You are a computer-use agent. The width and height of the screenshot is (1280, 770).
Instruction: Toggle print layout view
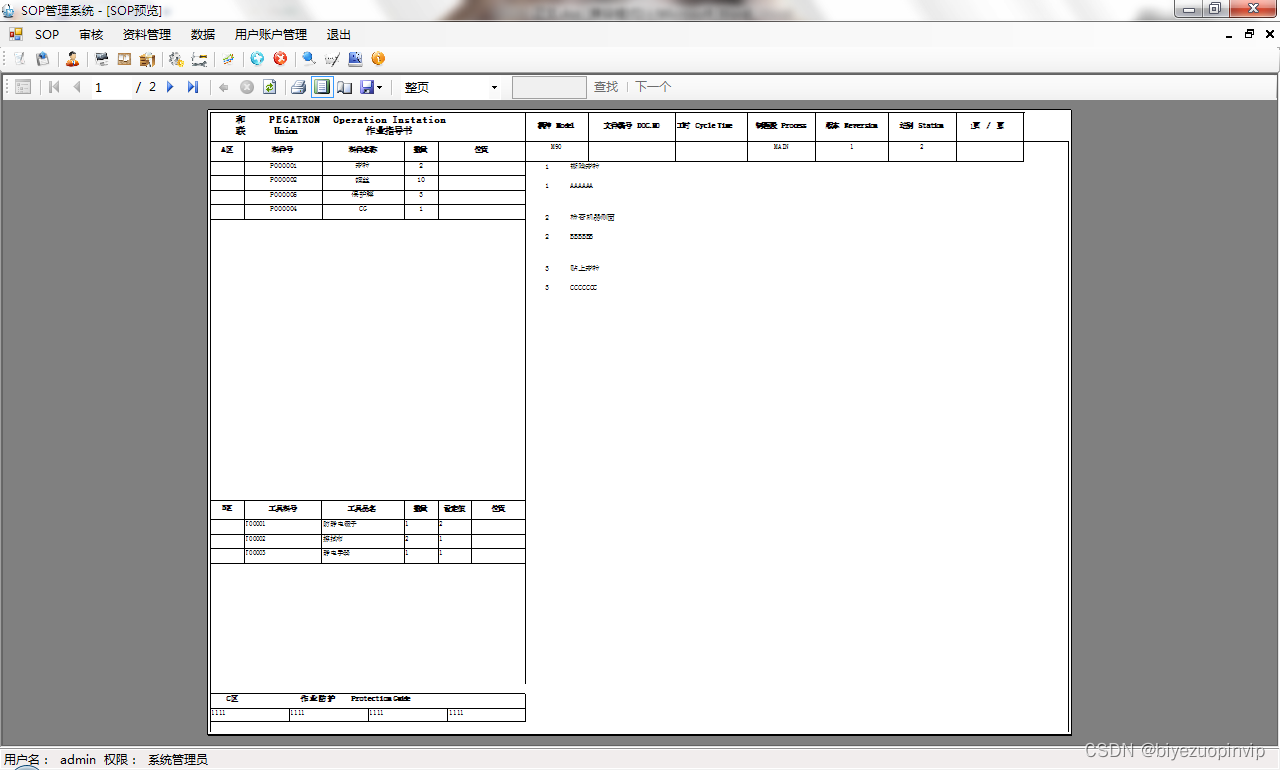(321, 87)
